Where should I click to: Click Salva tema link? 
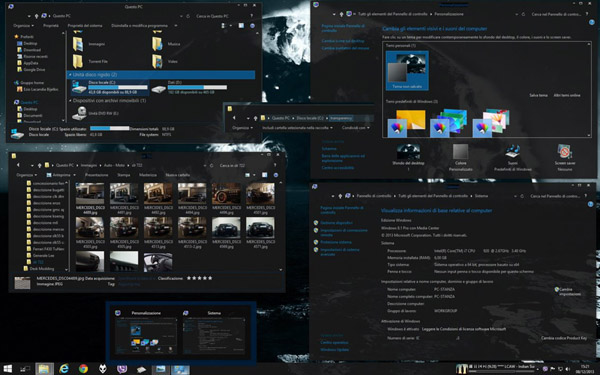click(538, 95)
